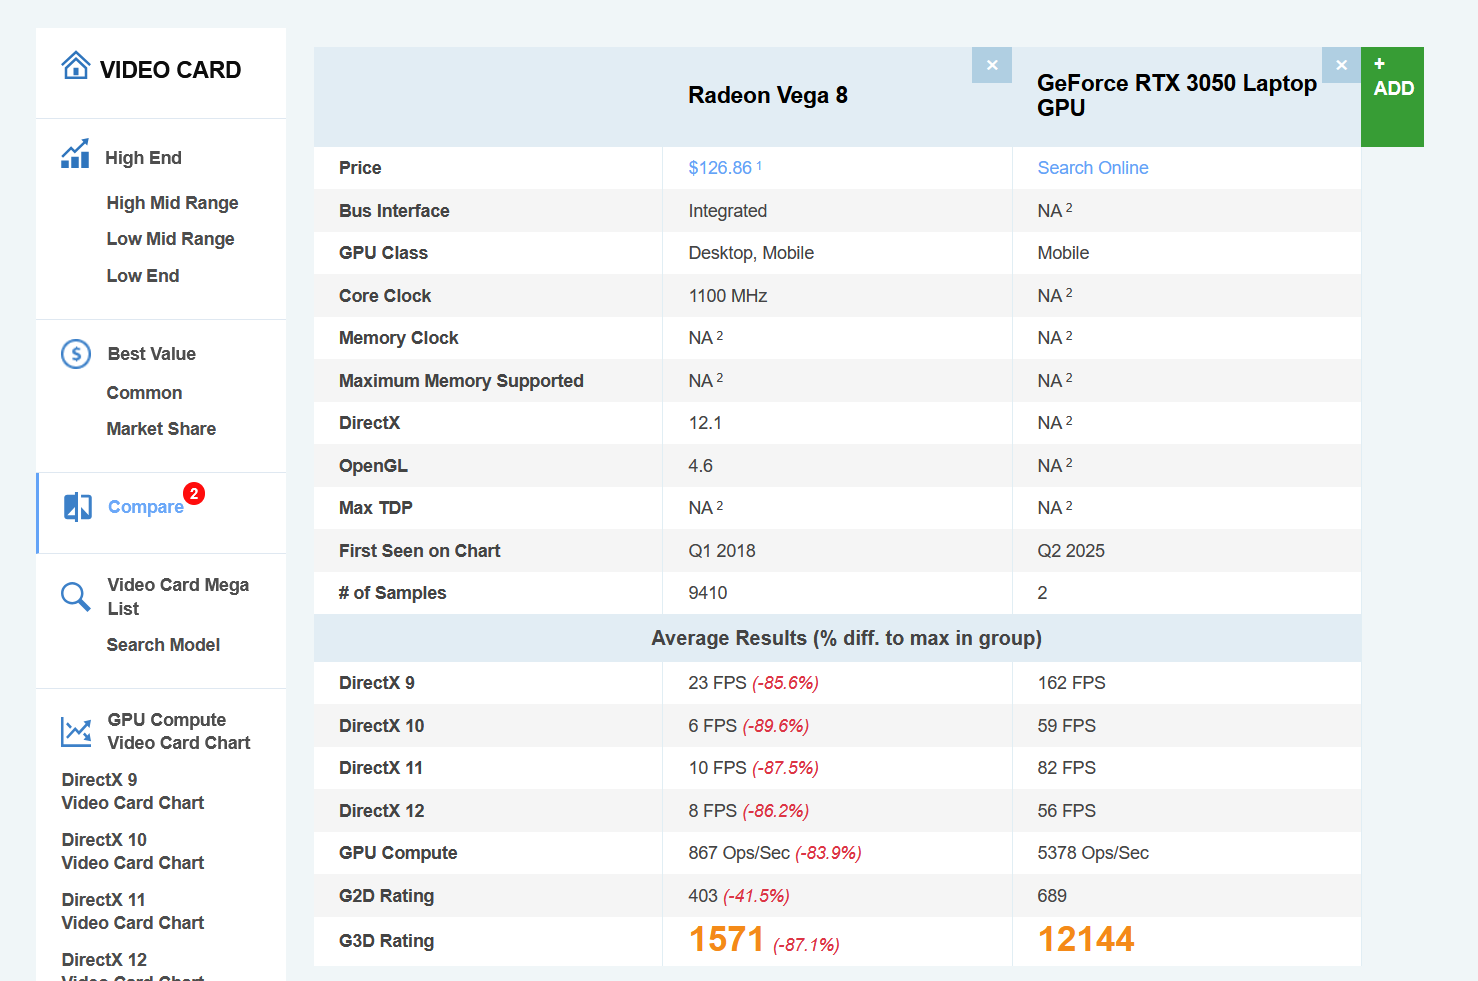Image resolution: width=1478 pixels, height=981 pixels.
Task: Click the 867 Ops/Sec GPU Compute value
Action: click(x=739, y=853)
